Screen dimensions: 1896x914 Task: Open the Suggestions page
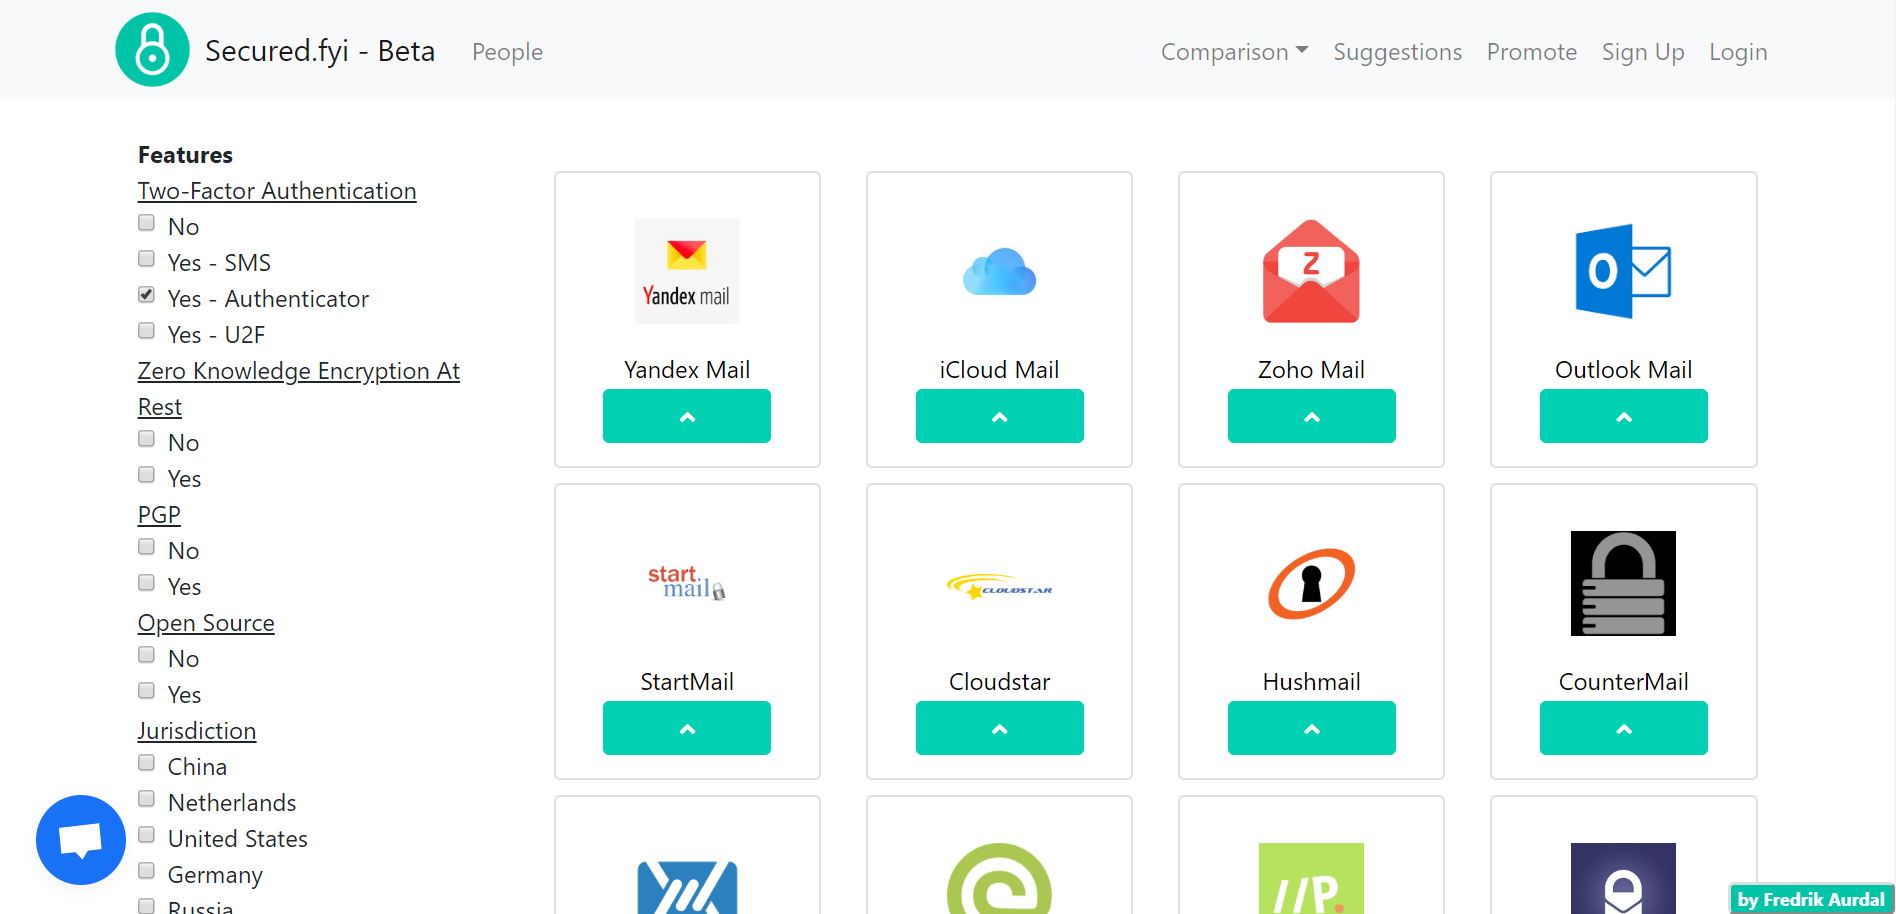pyautogui.click(x=1397, y=51)
